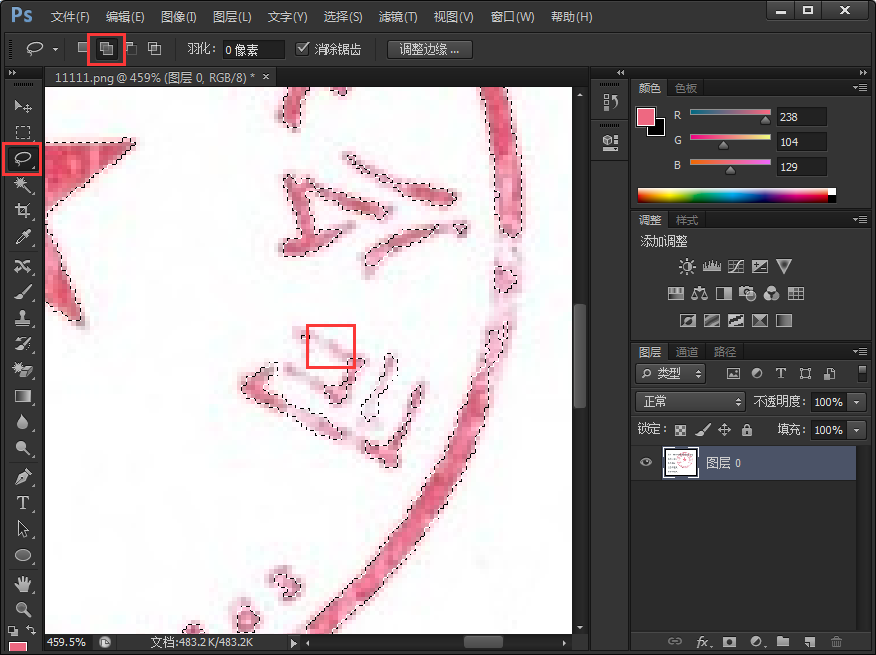Select the Eyedropper tool

[x=22, y=237]
